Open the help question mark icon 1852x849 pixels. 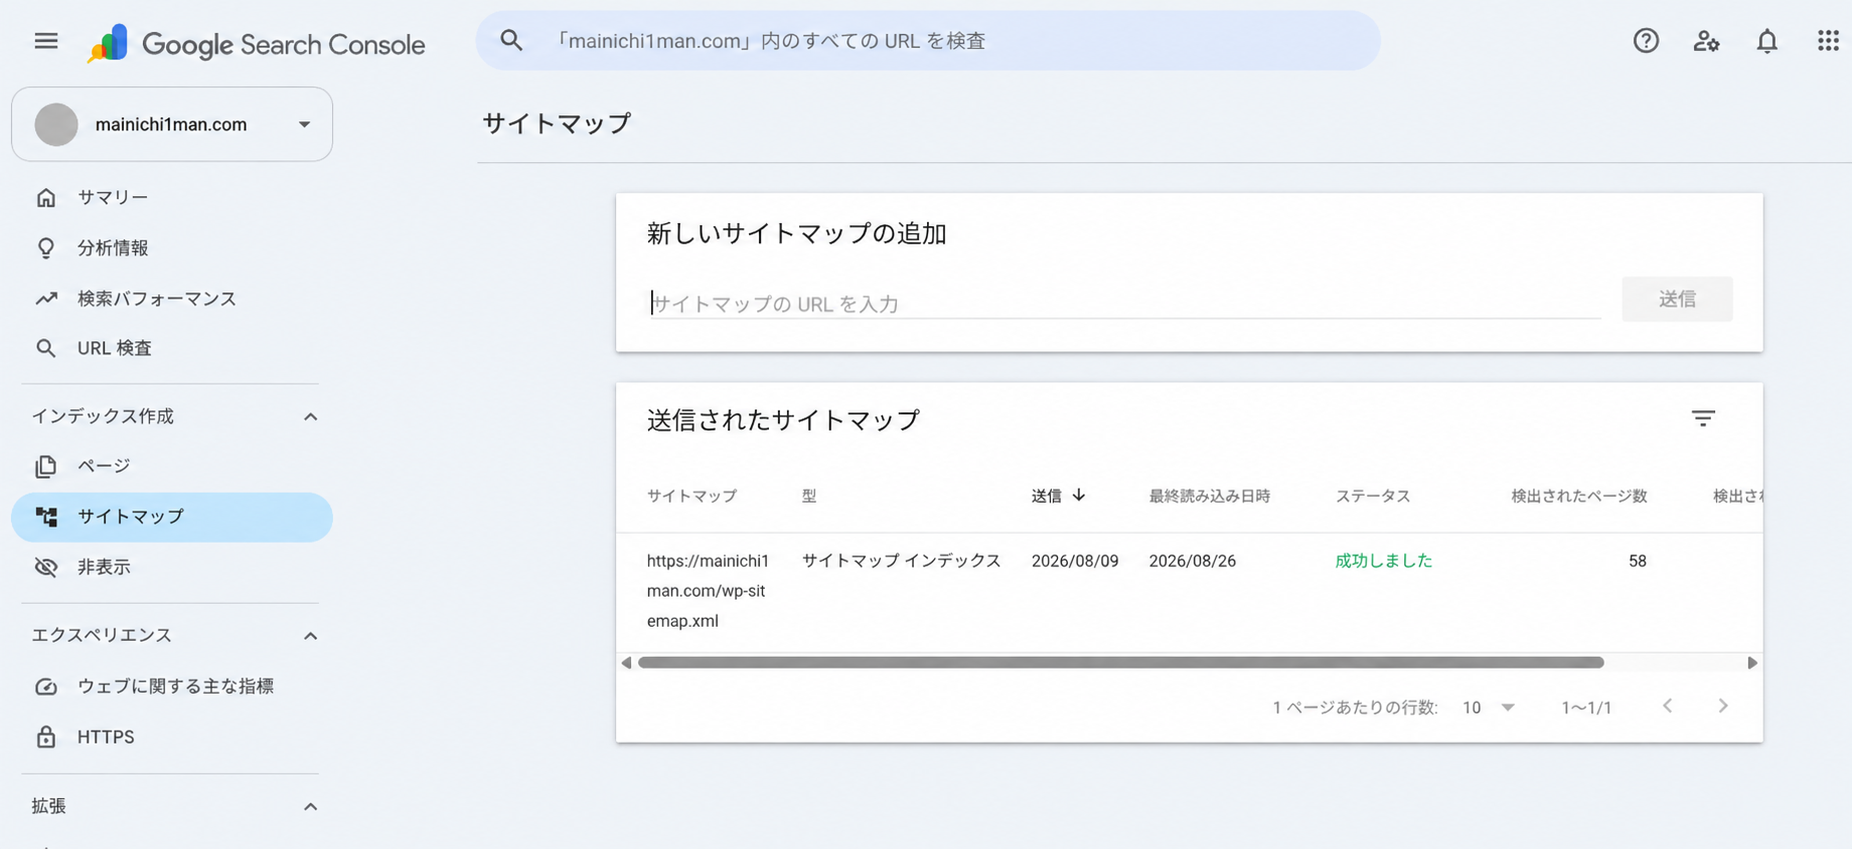click(x=1646, y=41)
